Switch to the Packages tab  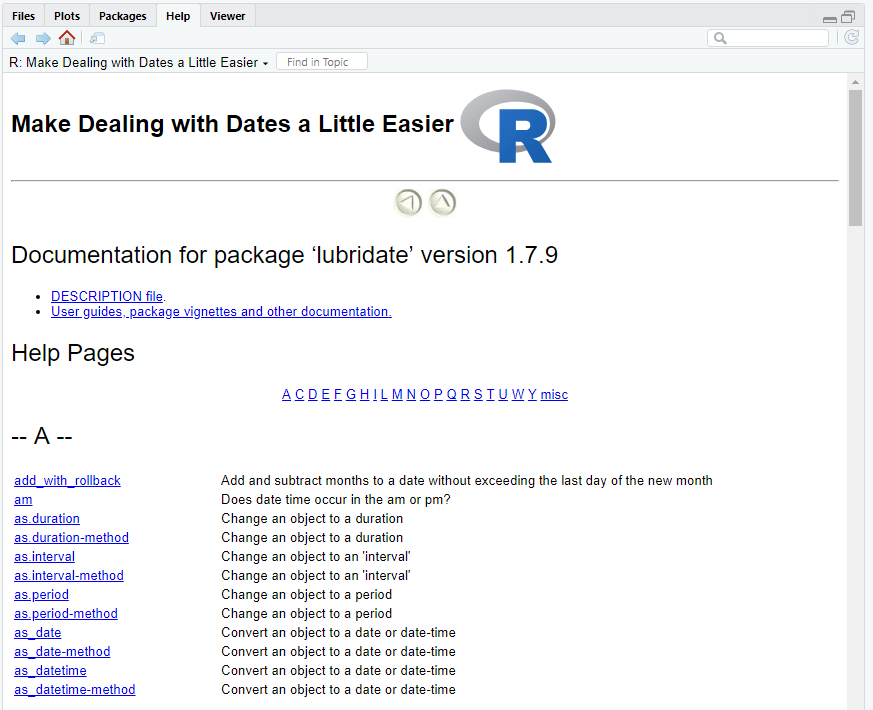[122, 16]
